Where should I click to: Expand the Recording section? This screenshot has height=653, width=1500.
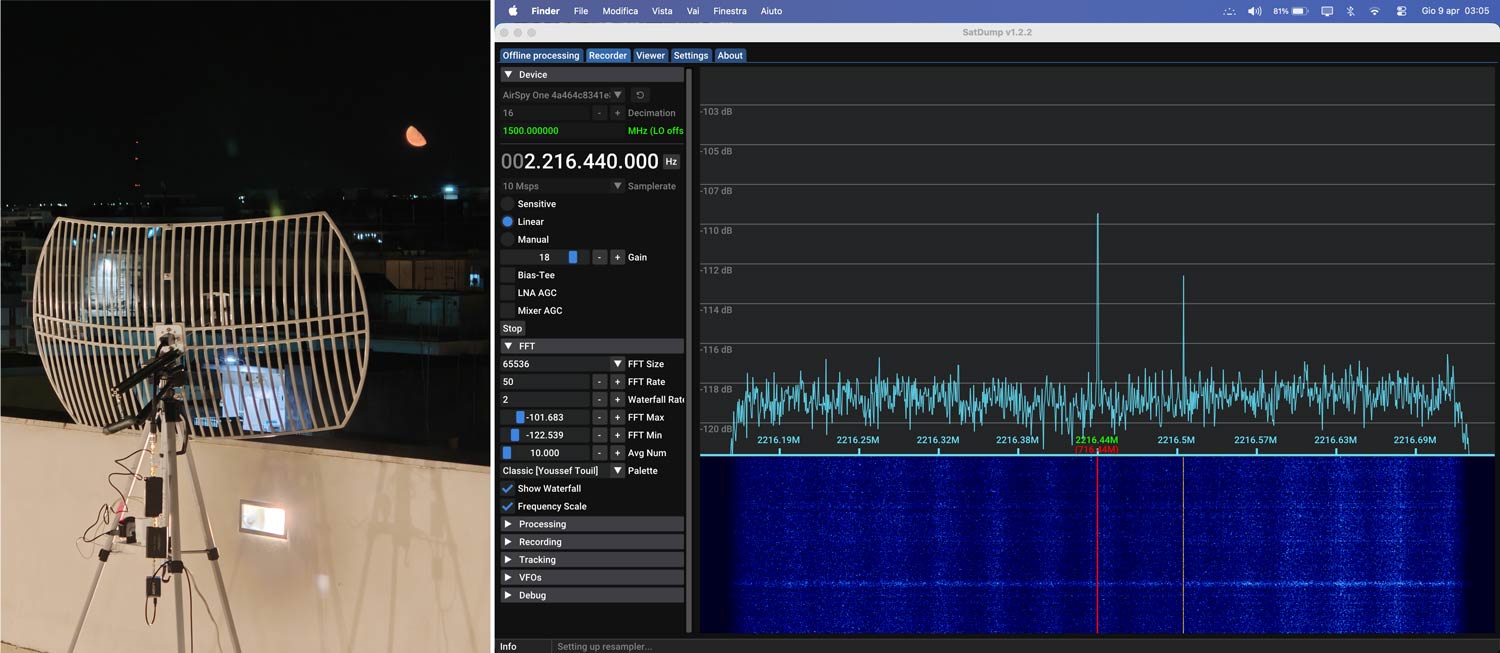click(540, 542)
